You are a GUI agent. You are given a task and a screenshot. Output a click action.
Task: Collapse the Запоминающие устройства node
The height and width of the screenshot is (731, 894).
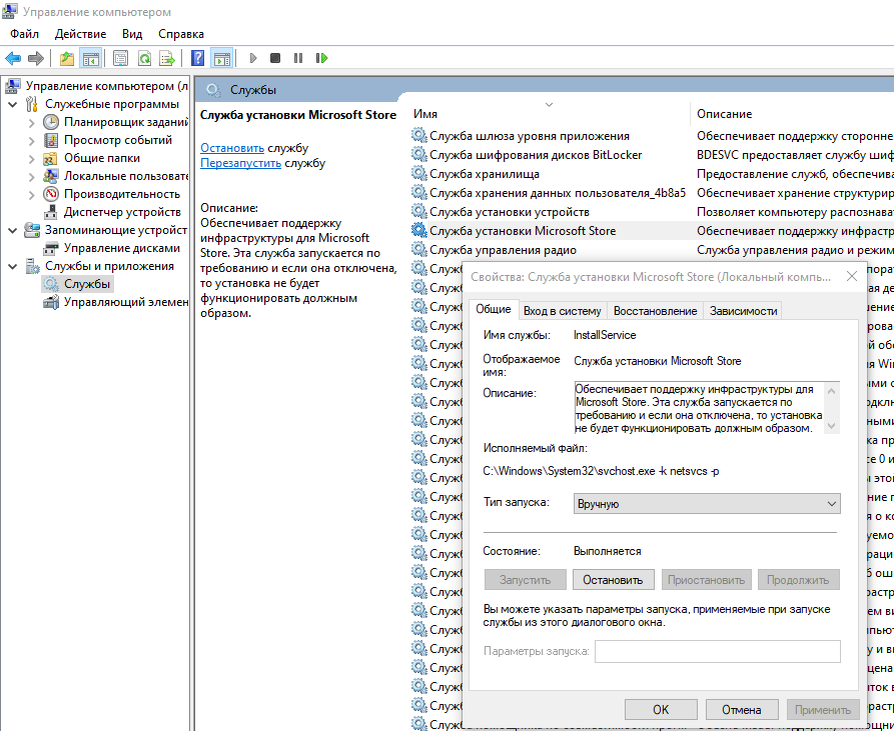[13, 230]
